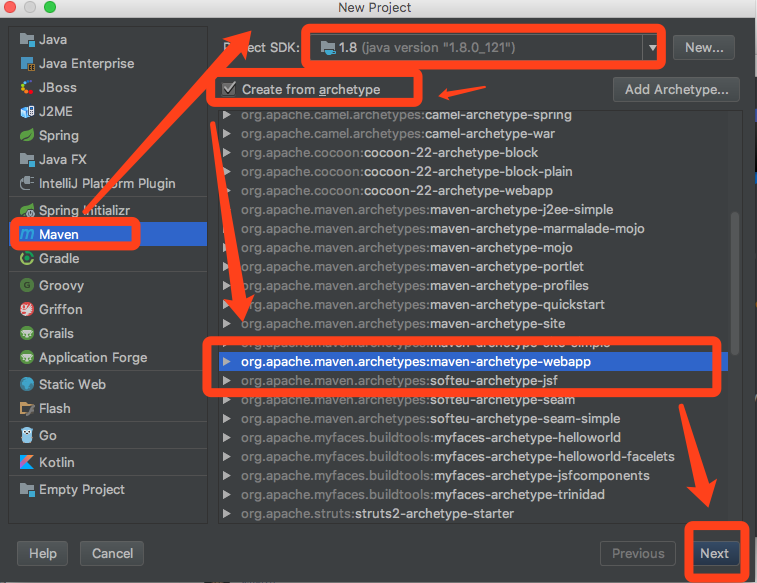Click the Flash folder icon
Viewport: 757px width, 583px height.
tap(27, 409)
